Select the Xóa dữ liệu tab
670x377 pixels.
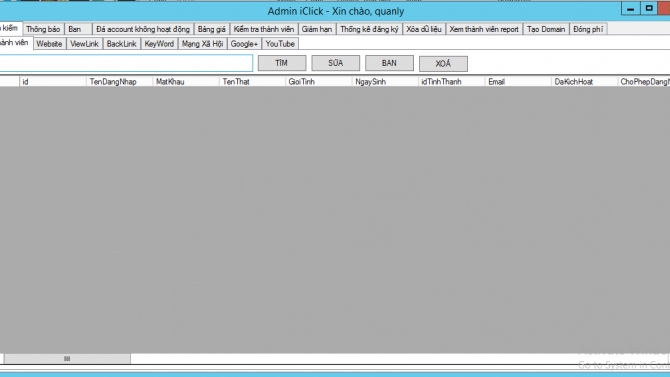tap(423, 29)
